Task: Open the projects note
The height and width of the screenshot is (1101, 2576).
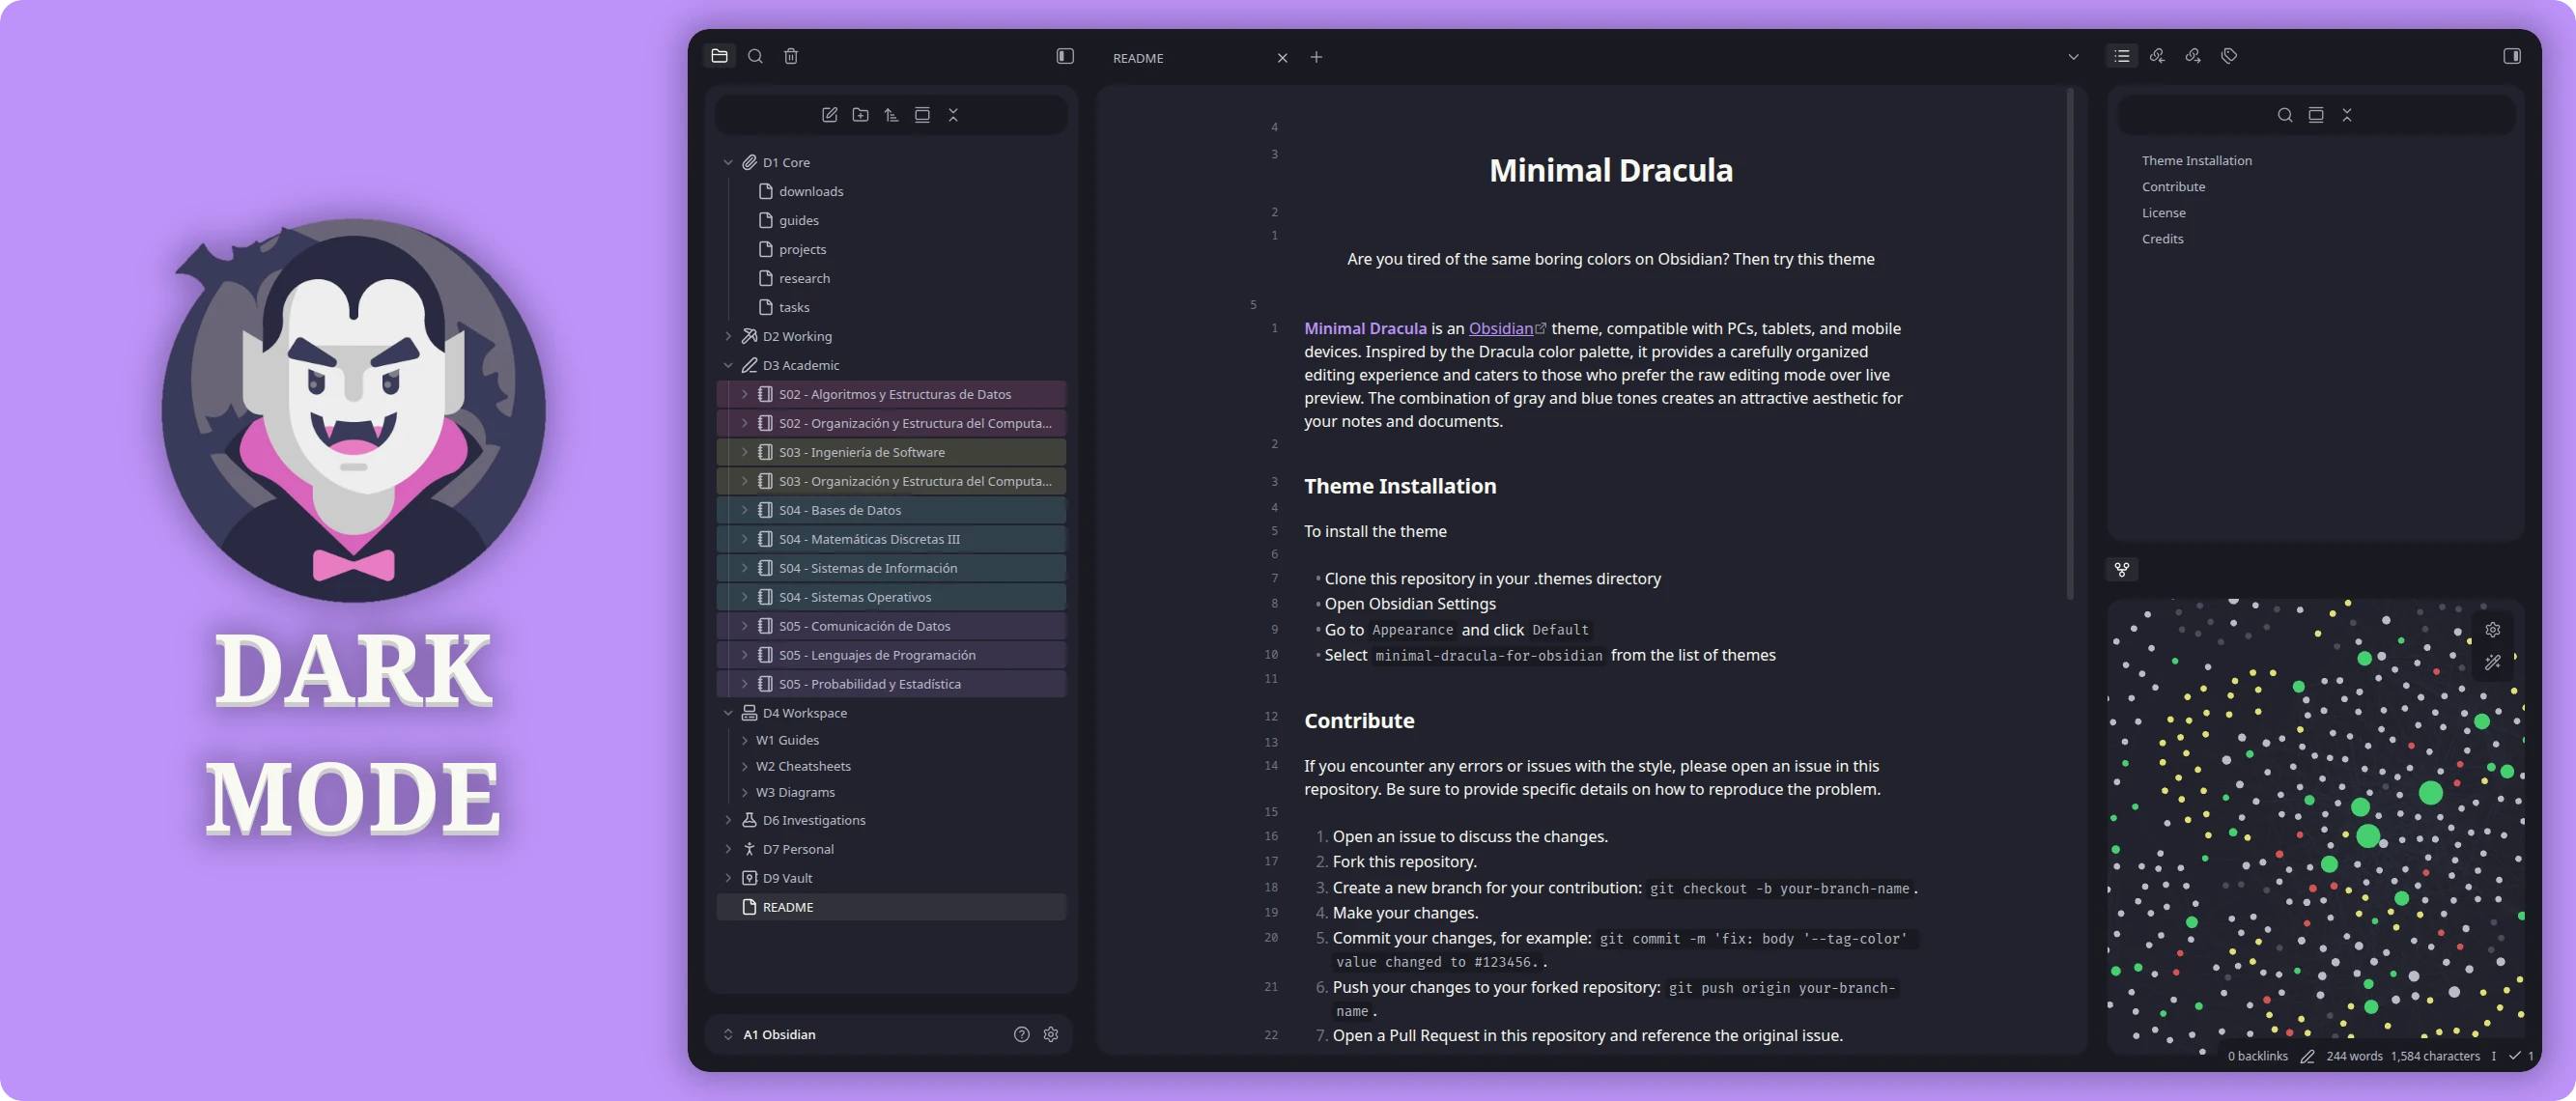Action: 891,249
